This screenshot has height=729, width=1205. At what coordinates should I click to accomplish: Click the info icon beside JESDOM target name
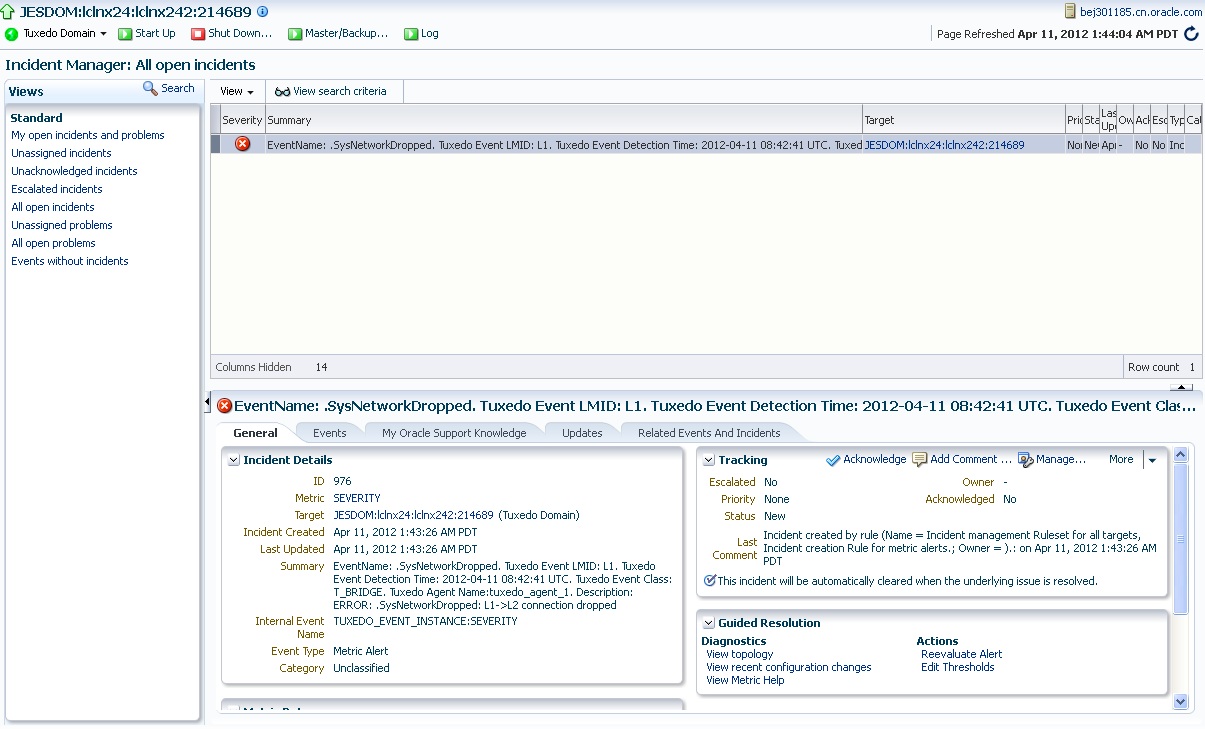(x=263, y=12)
